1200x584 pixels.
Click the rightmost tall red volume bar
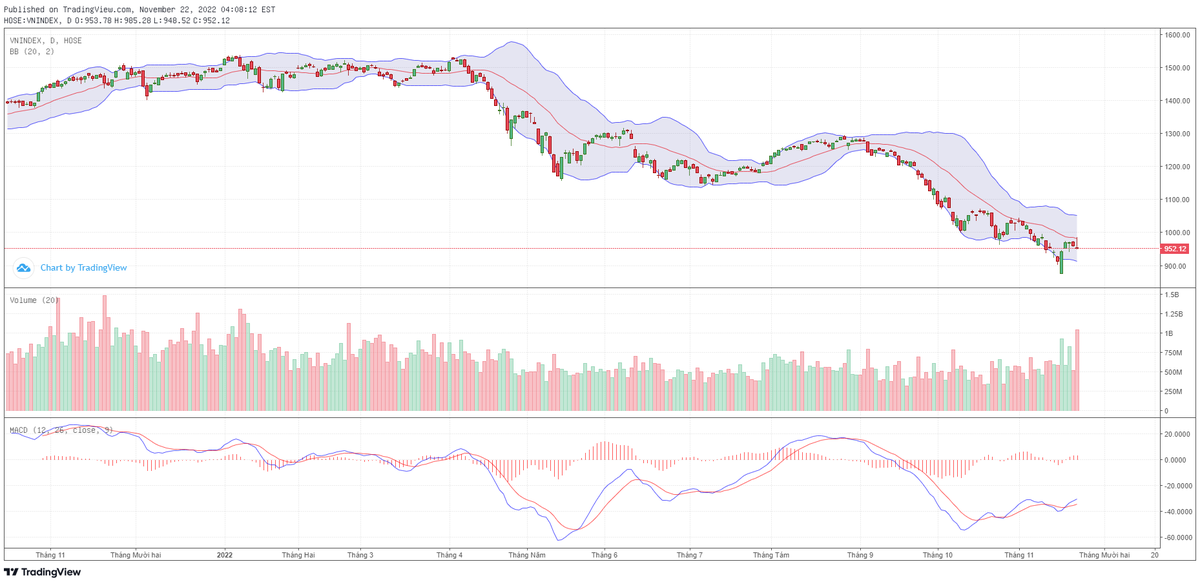click(1077, 370)
